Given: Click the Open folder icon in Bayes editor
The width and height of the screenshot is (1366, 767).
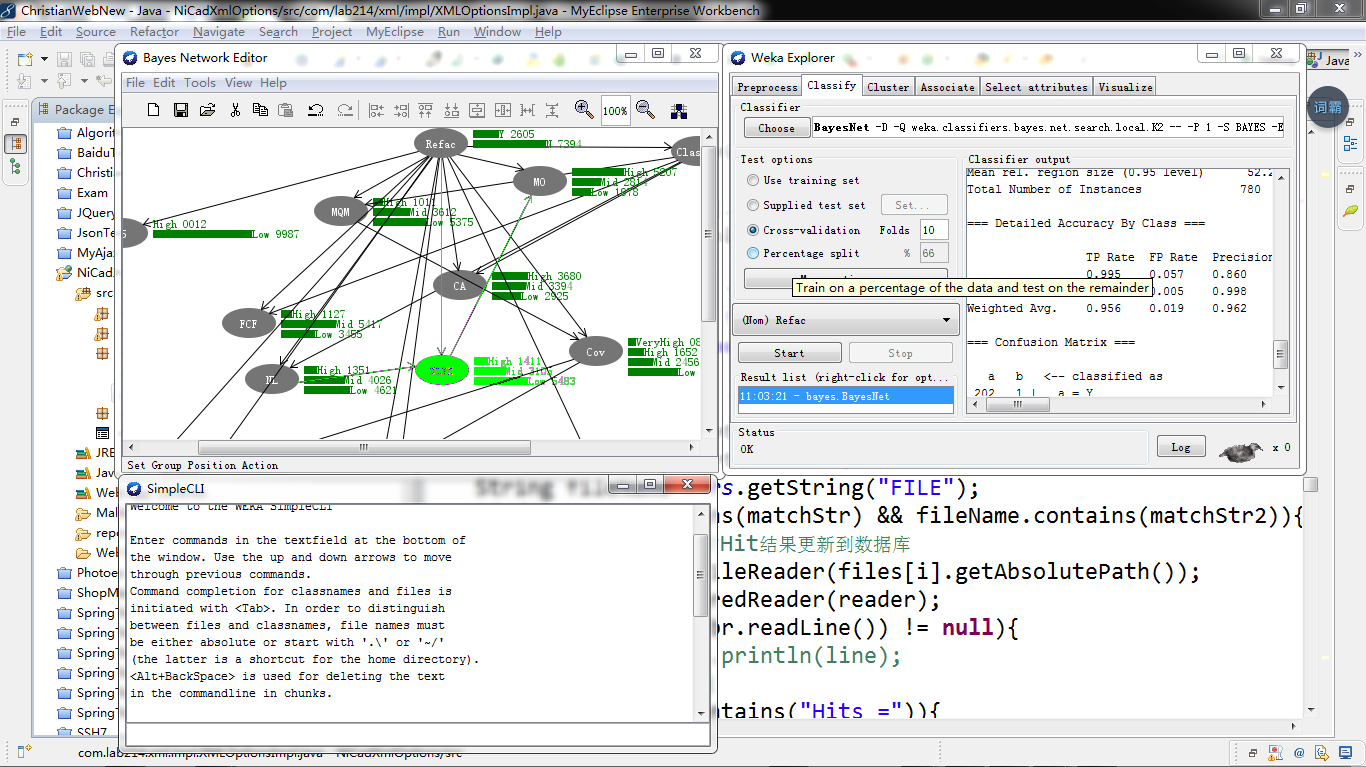Looking at the screenshot, I should coord(208,110).
